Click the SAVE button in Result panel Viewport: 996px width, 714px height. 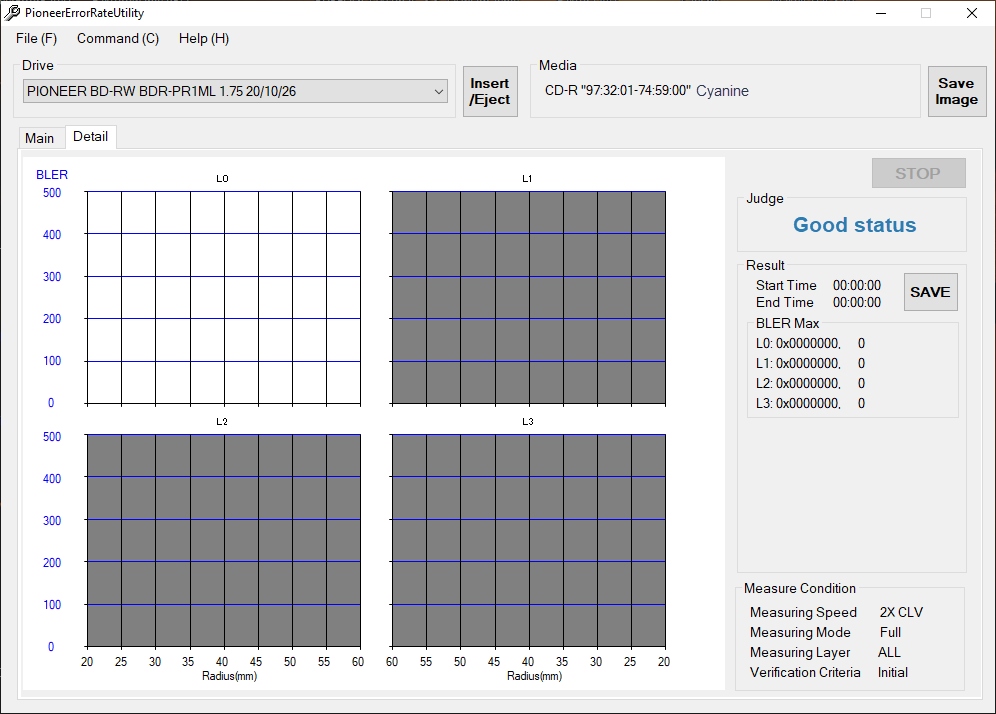pyautogui.click(x=929, y=292)
